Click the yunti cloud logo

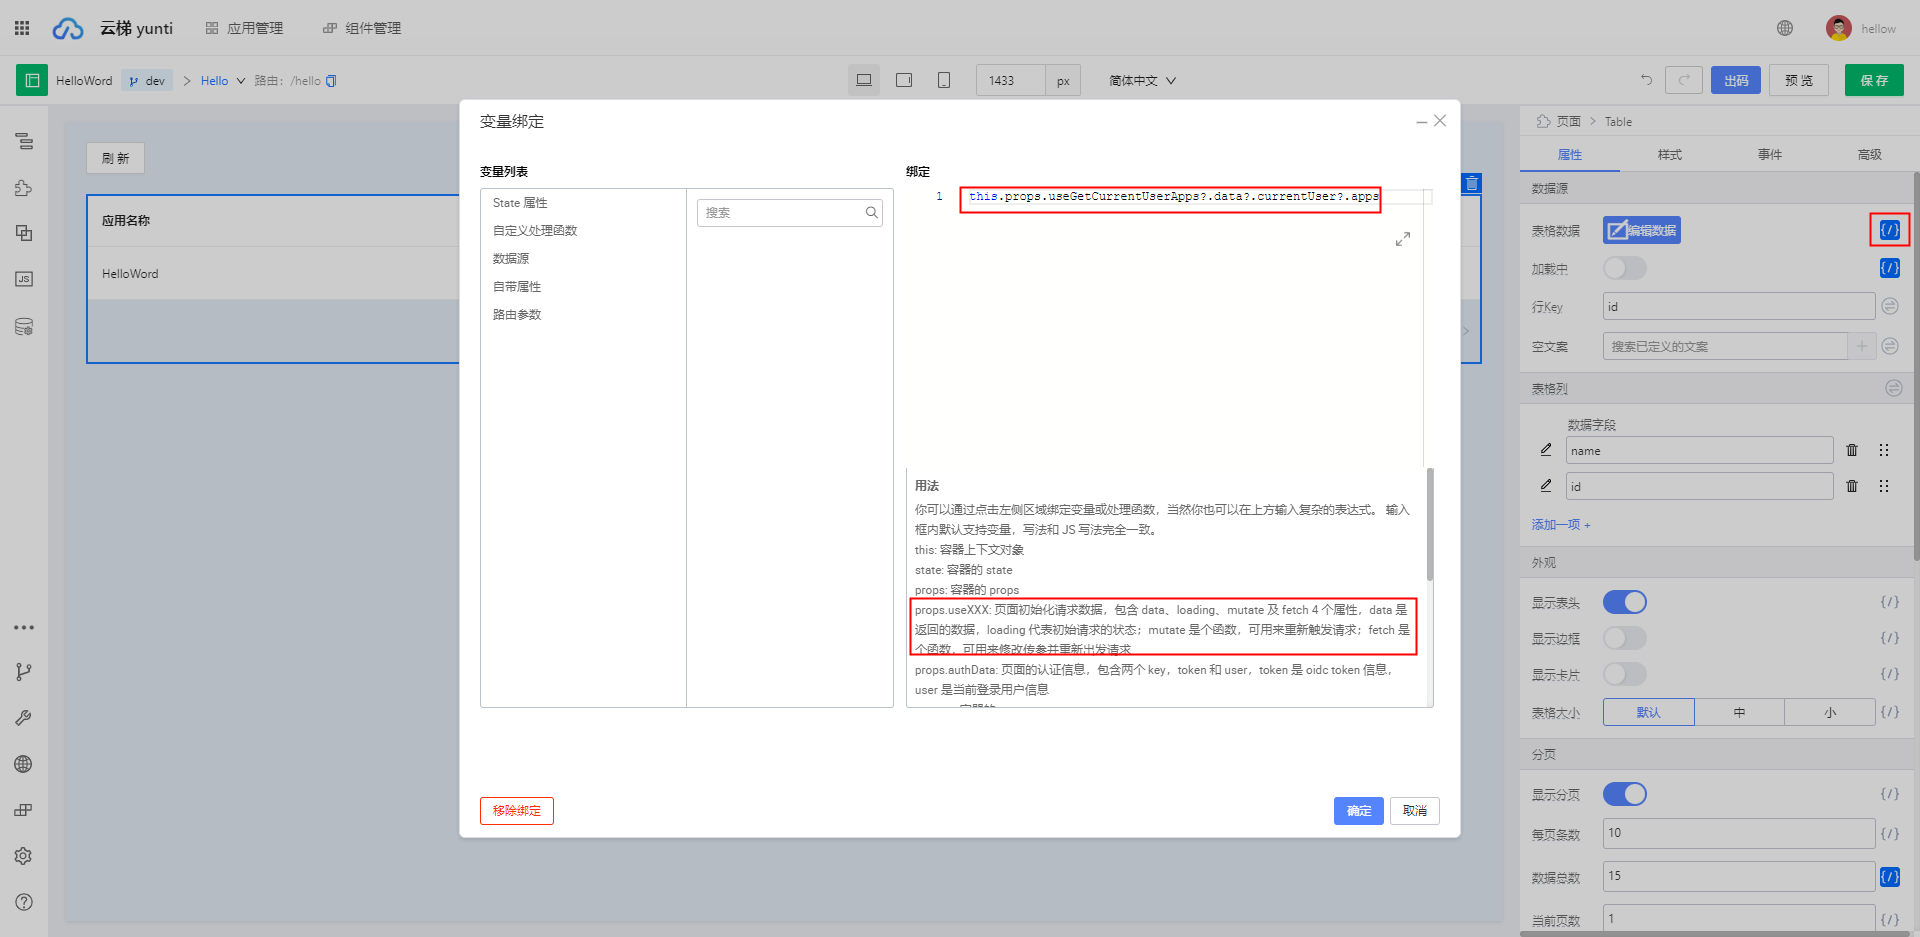point(68,28)
